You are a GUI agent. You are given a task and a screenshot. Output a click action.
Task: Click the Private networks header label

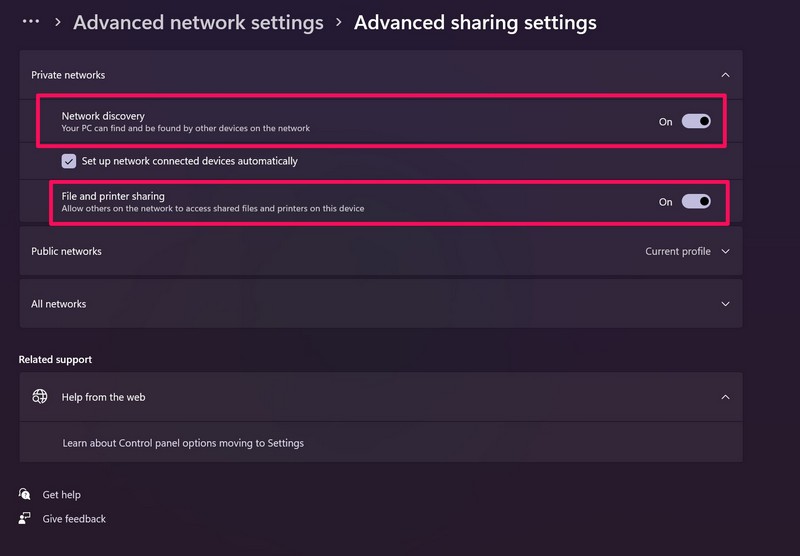pos(68,75)
